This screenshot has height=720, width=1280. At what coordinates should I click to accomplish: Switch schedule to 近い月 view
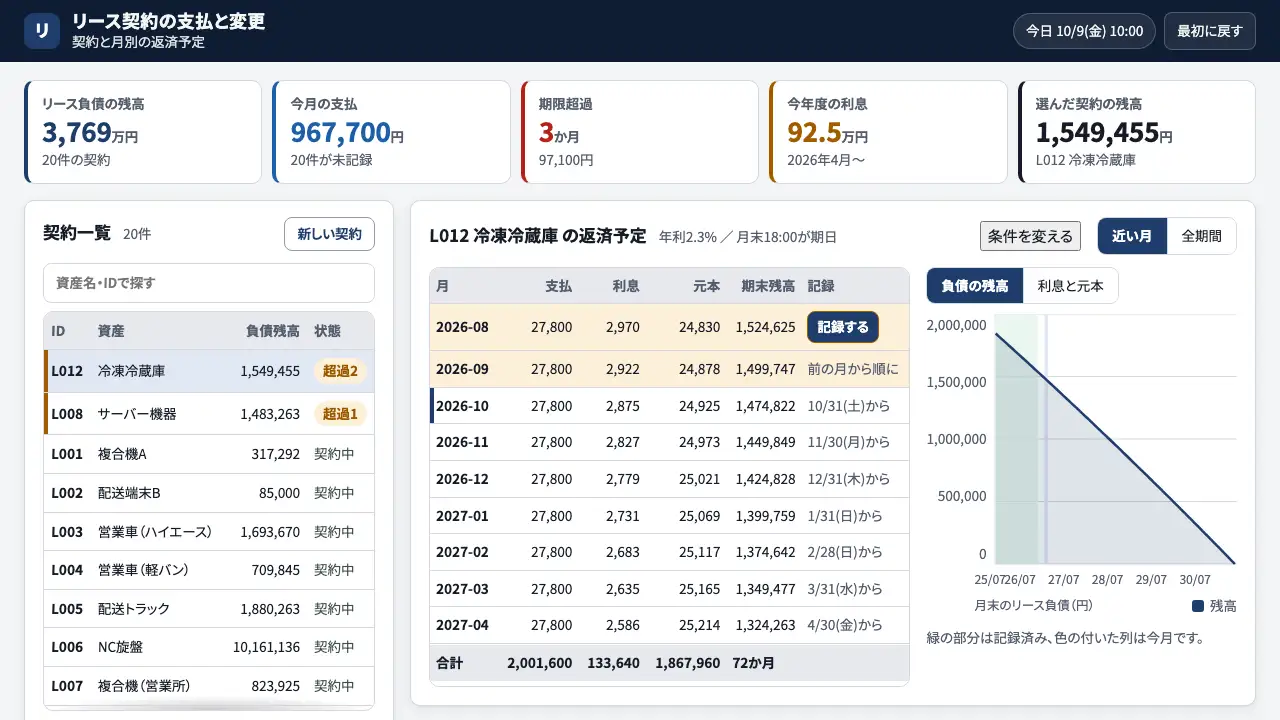tap(1132, 236)
